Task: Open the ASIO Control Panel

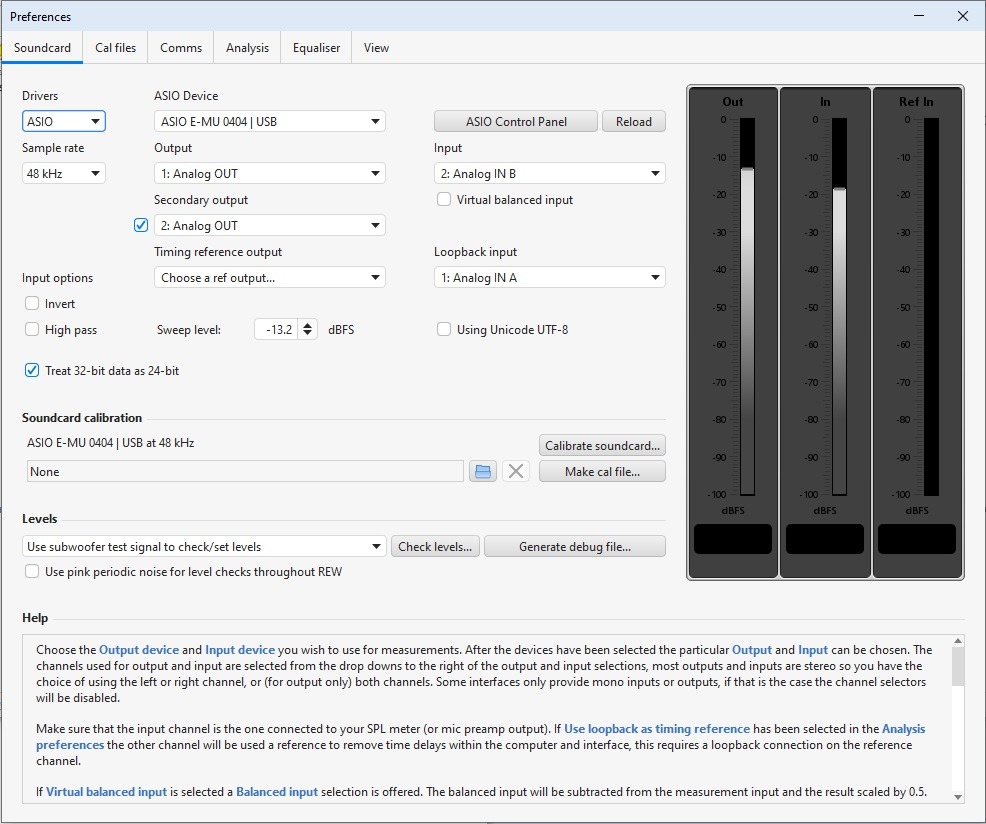Action: [x=516, y=121]
